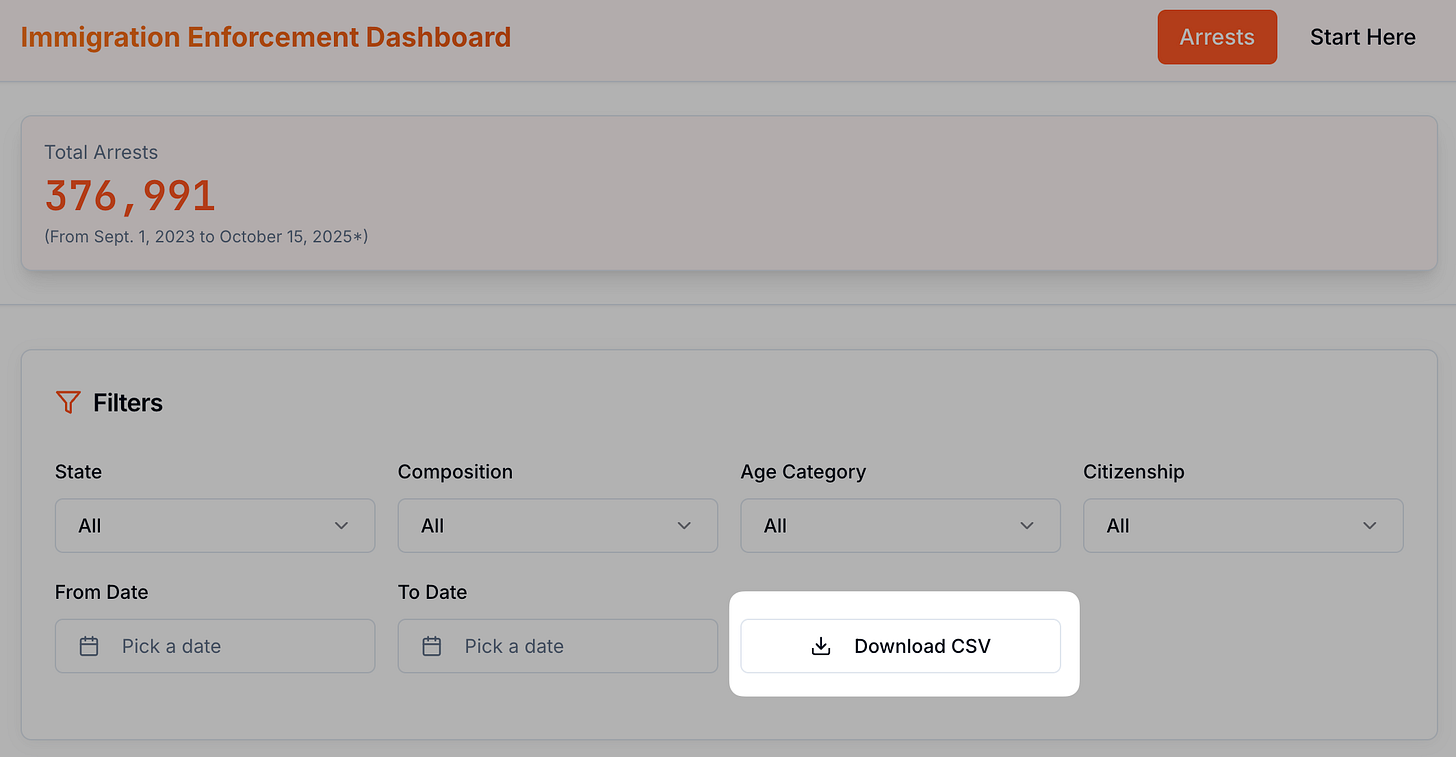The image size is (1456, 757).
Task: Pick a To Date value
Action: (558, 646)
